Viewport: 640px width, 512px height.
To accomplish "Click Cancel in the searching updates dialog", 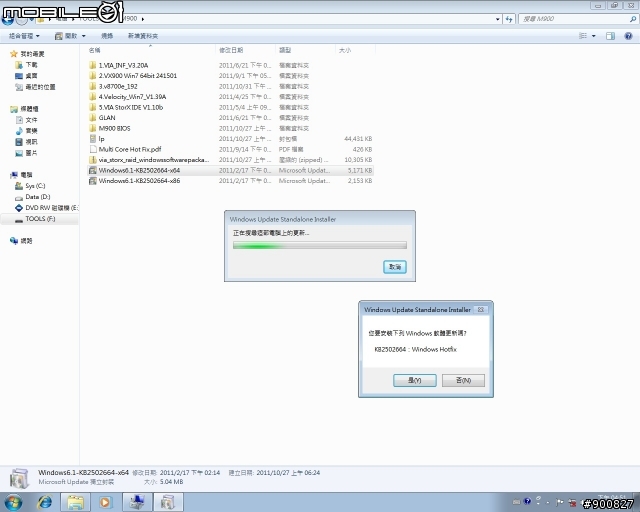I will 395,267.
